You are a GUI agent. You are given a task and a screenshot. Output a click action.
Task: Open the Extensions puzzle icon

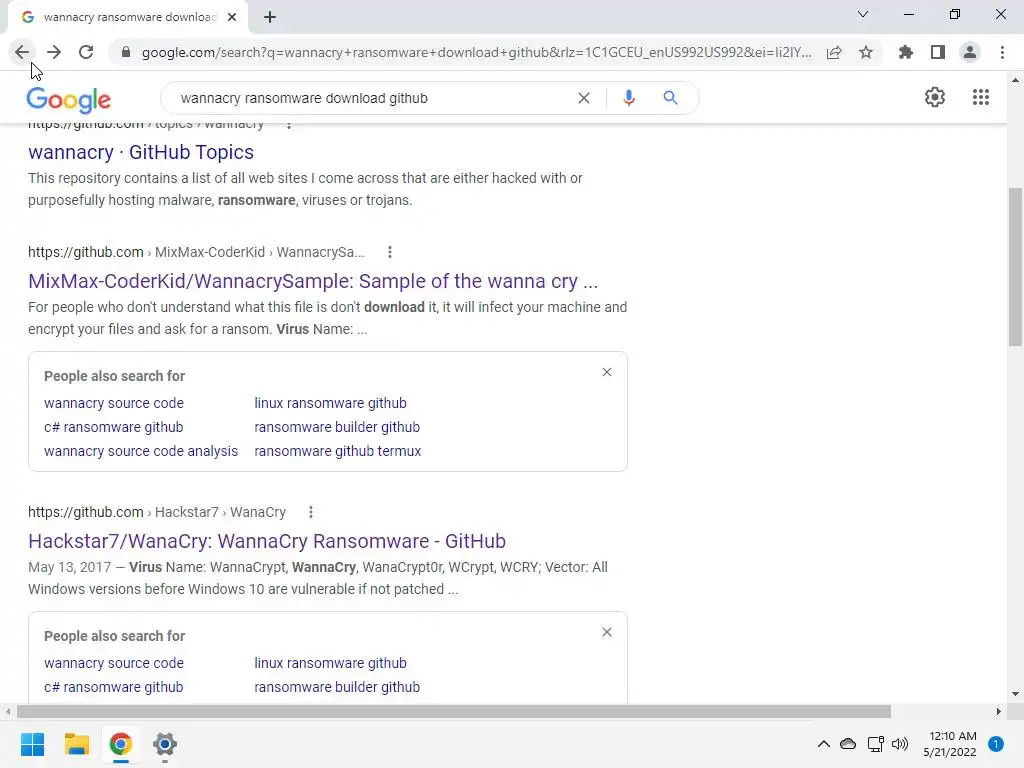[906, 52]
